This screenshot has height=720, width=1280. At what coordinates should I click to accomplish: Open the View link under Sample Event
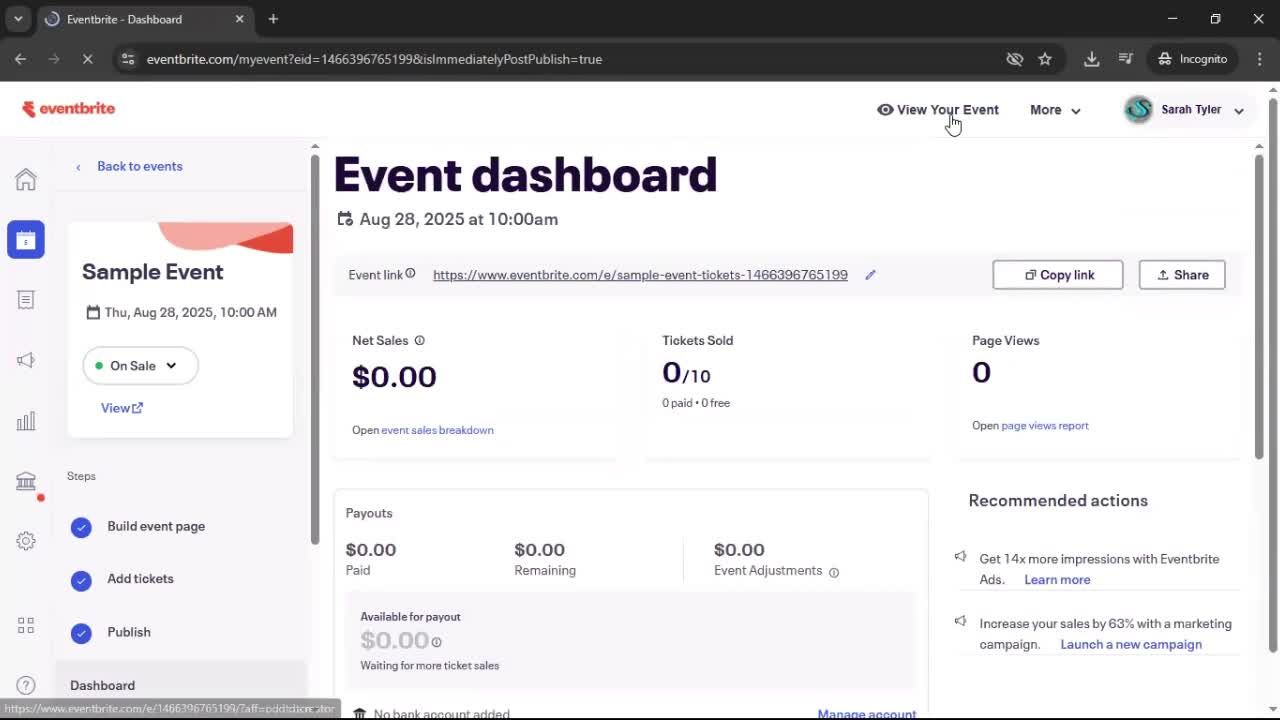tap(122, 408)
